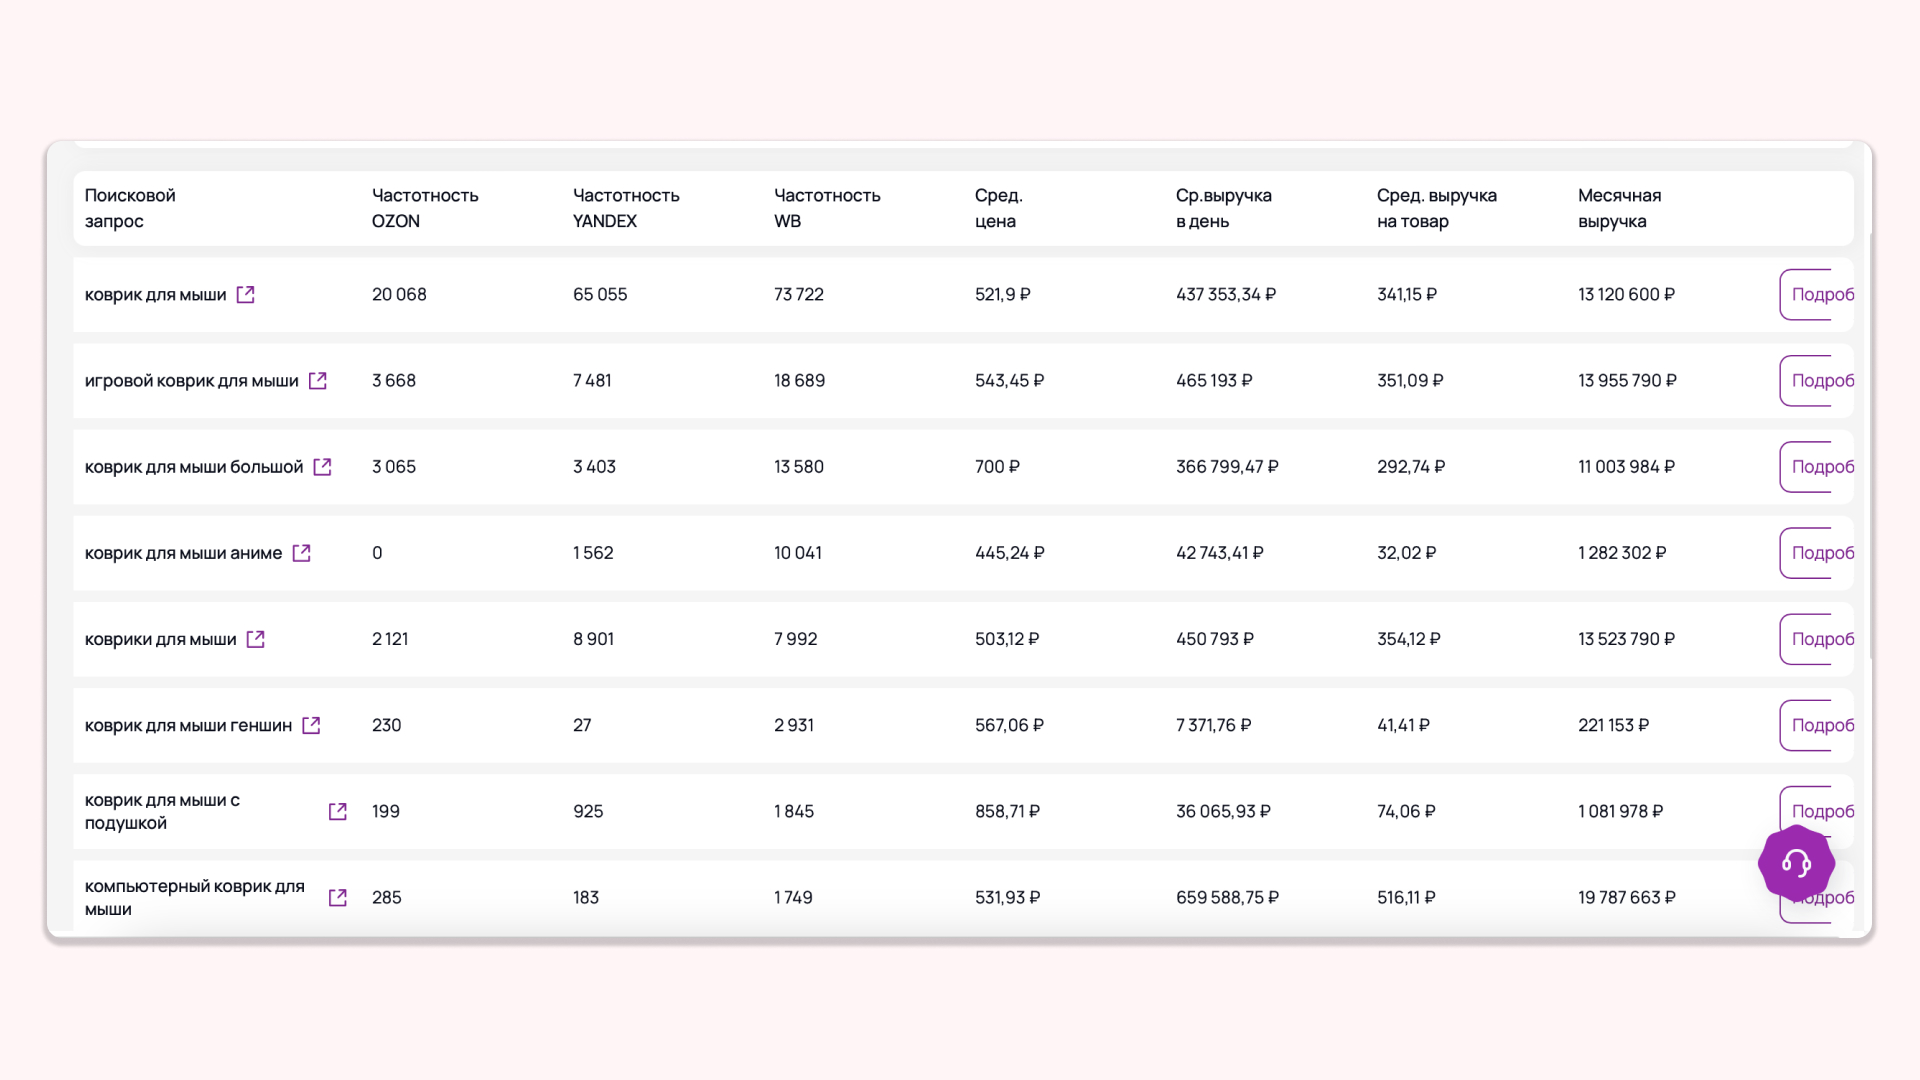Click 'Подроб' button in 'коврик для мыши' row

coord(1816,294)
